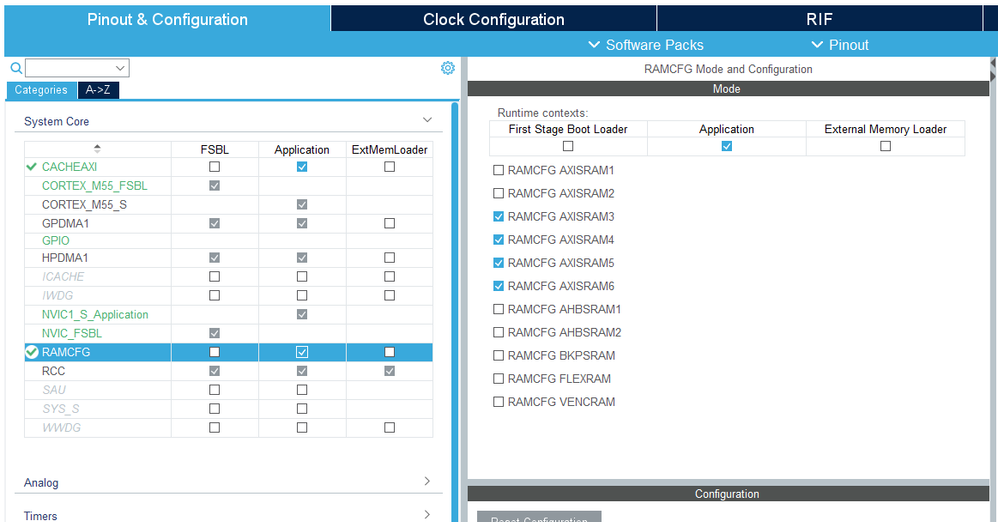Toggle IWDG Application checkbox
The height and width of the screenshot is (522, 998).
[302, 295]
